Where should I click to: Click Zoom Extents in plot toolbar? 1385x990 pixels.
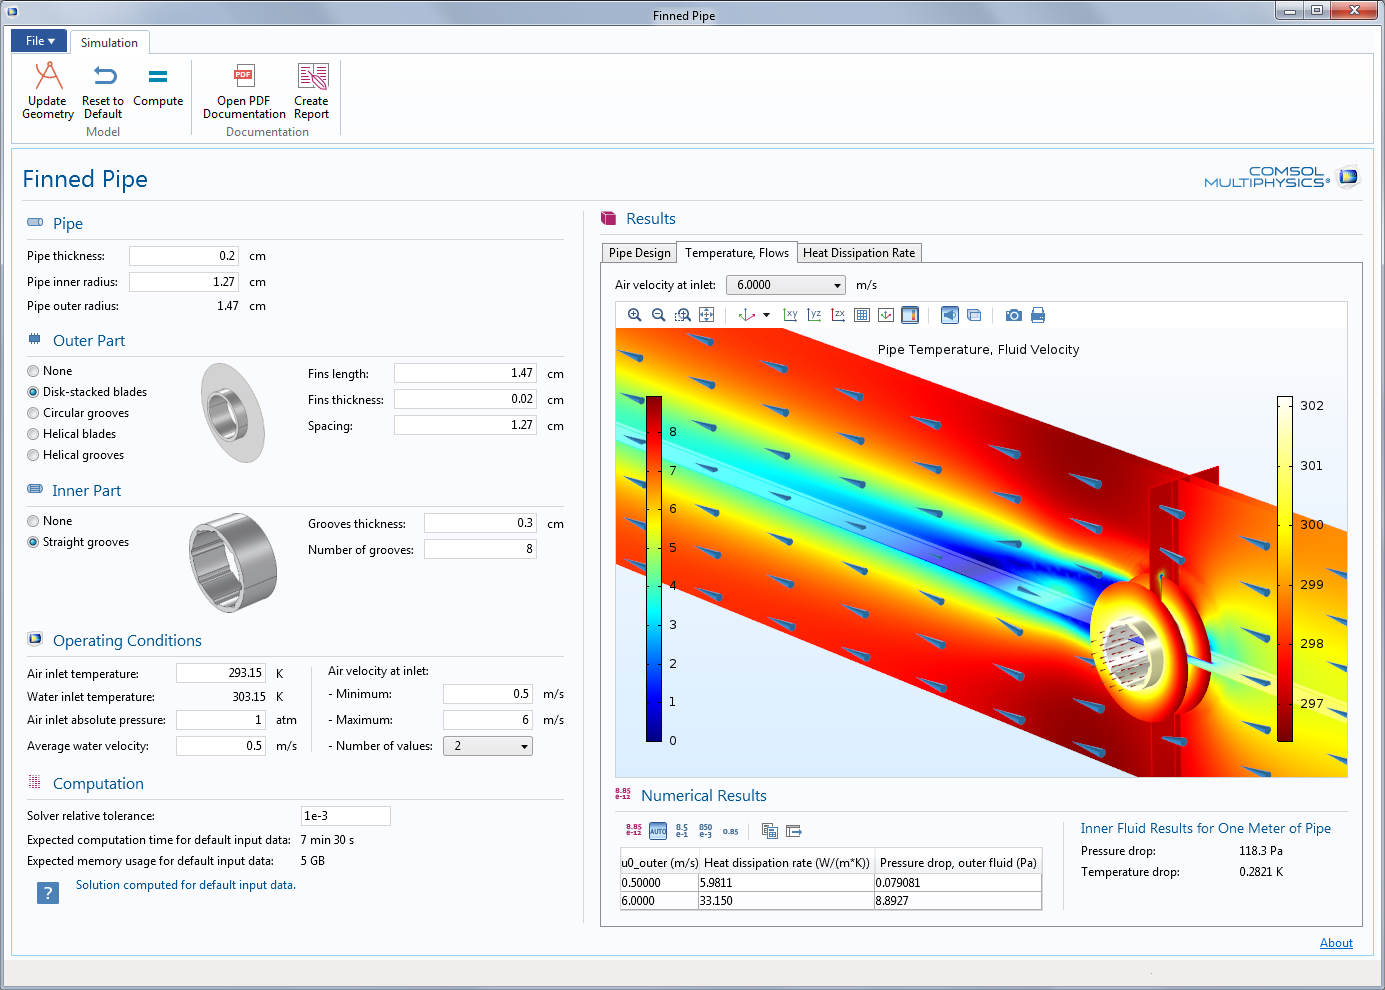click(706, 315)
